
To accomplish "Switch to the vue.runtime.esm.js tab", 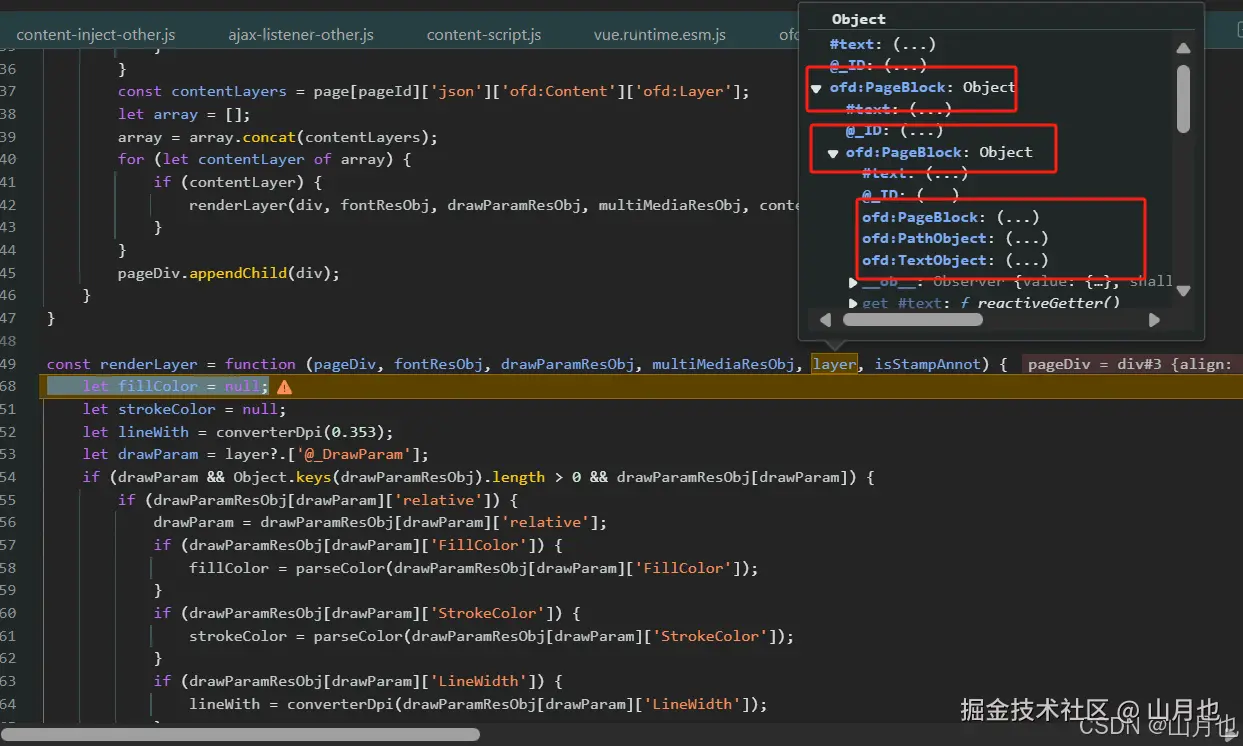I will pyautogui.click(x=660, y=34).
